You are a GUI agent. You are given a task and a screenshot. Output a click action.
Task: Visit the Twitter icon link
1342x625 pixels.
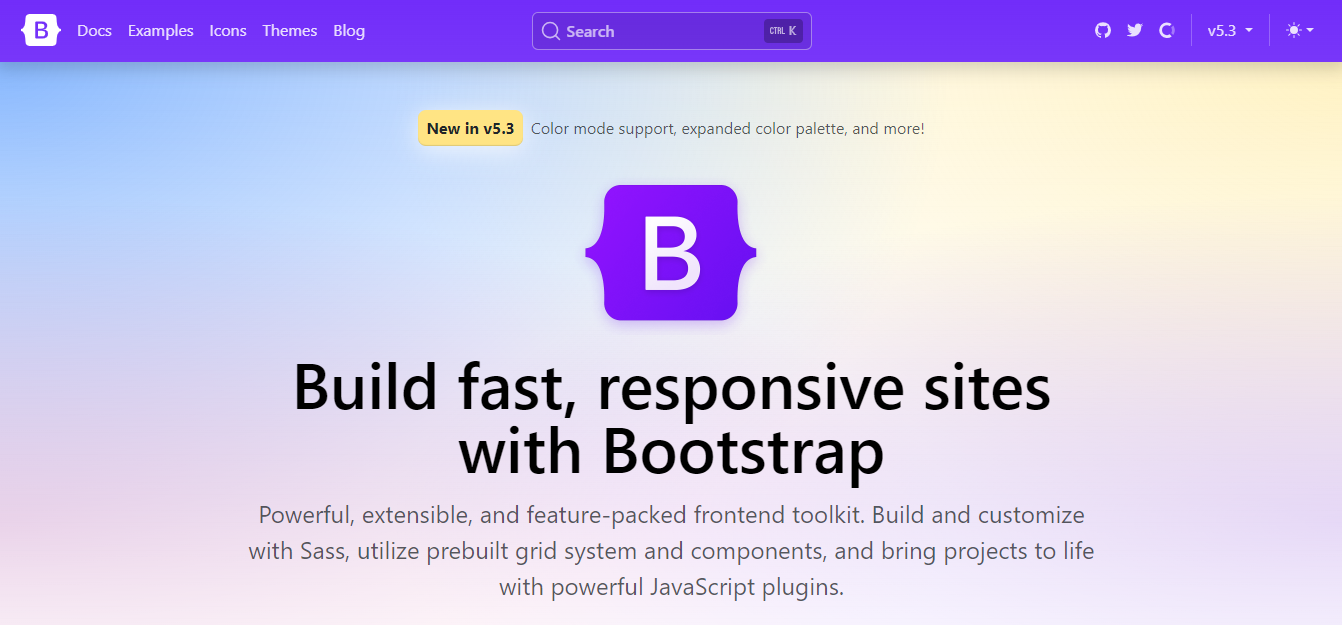point(1134,31)
